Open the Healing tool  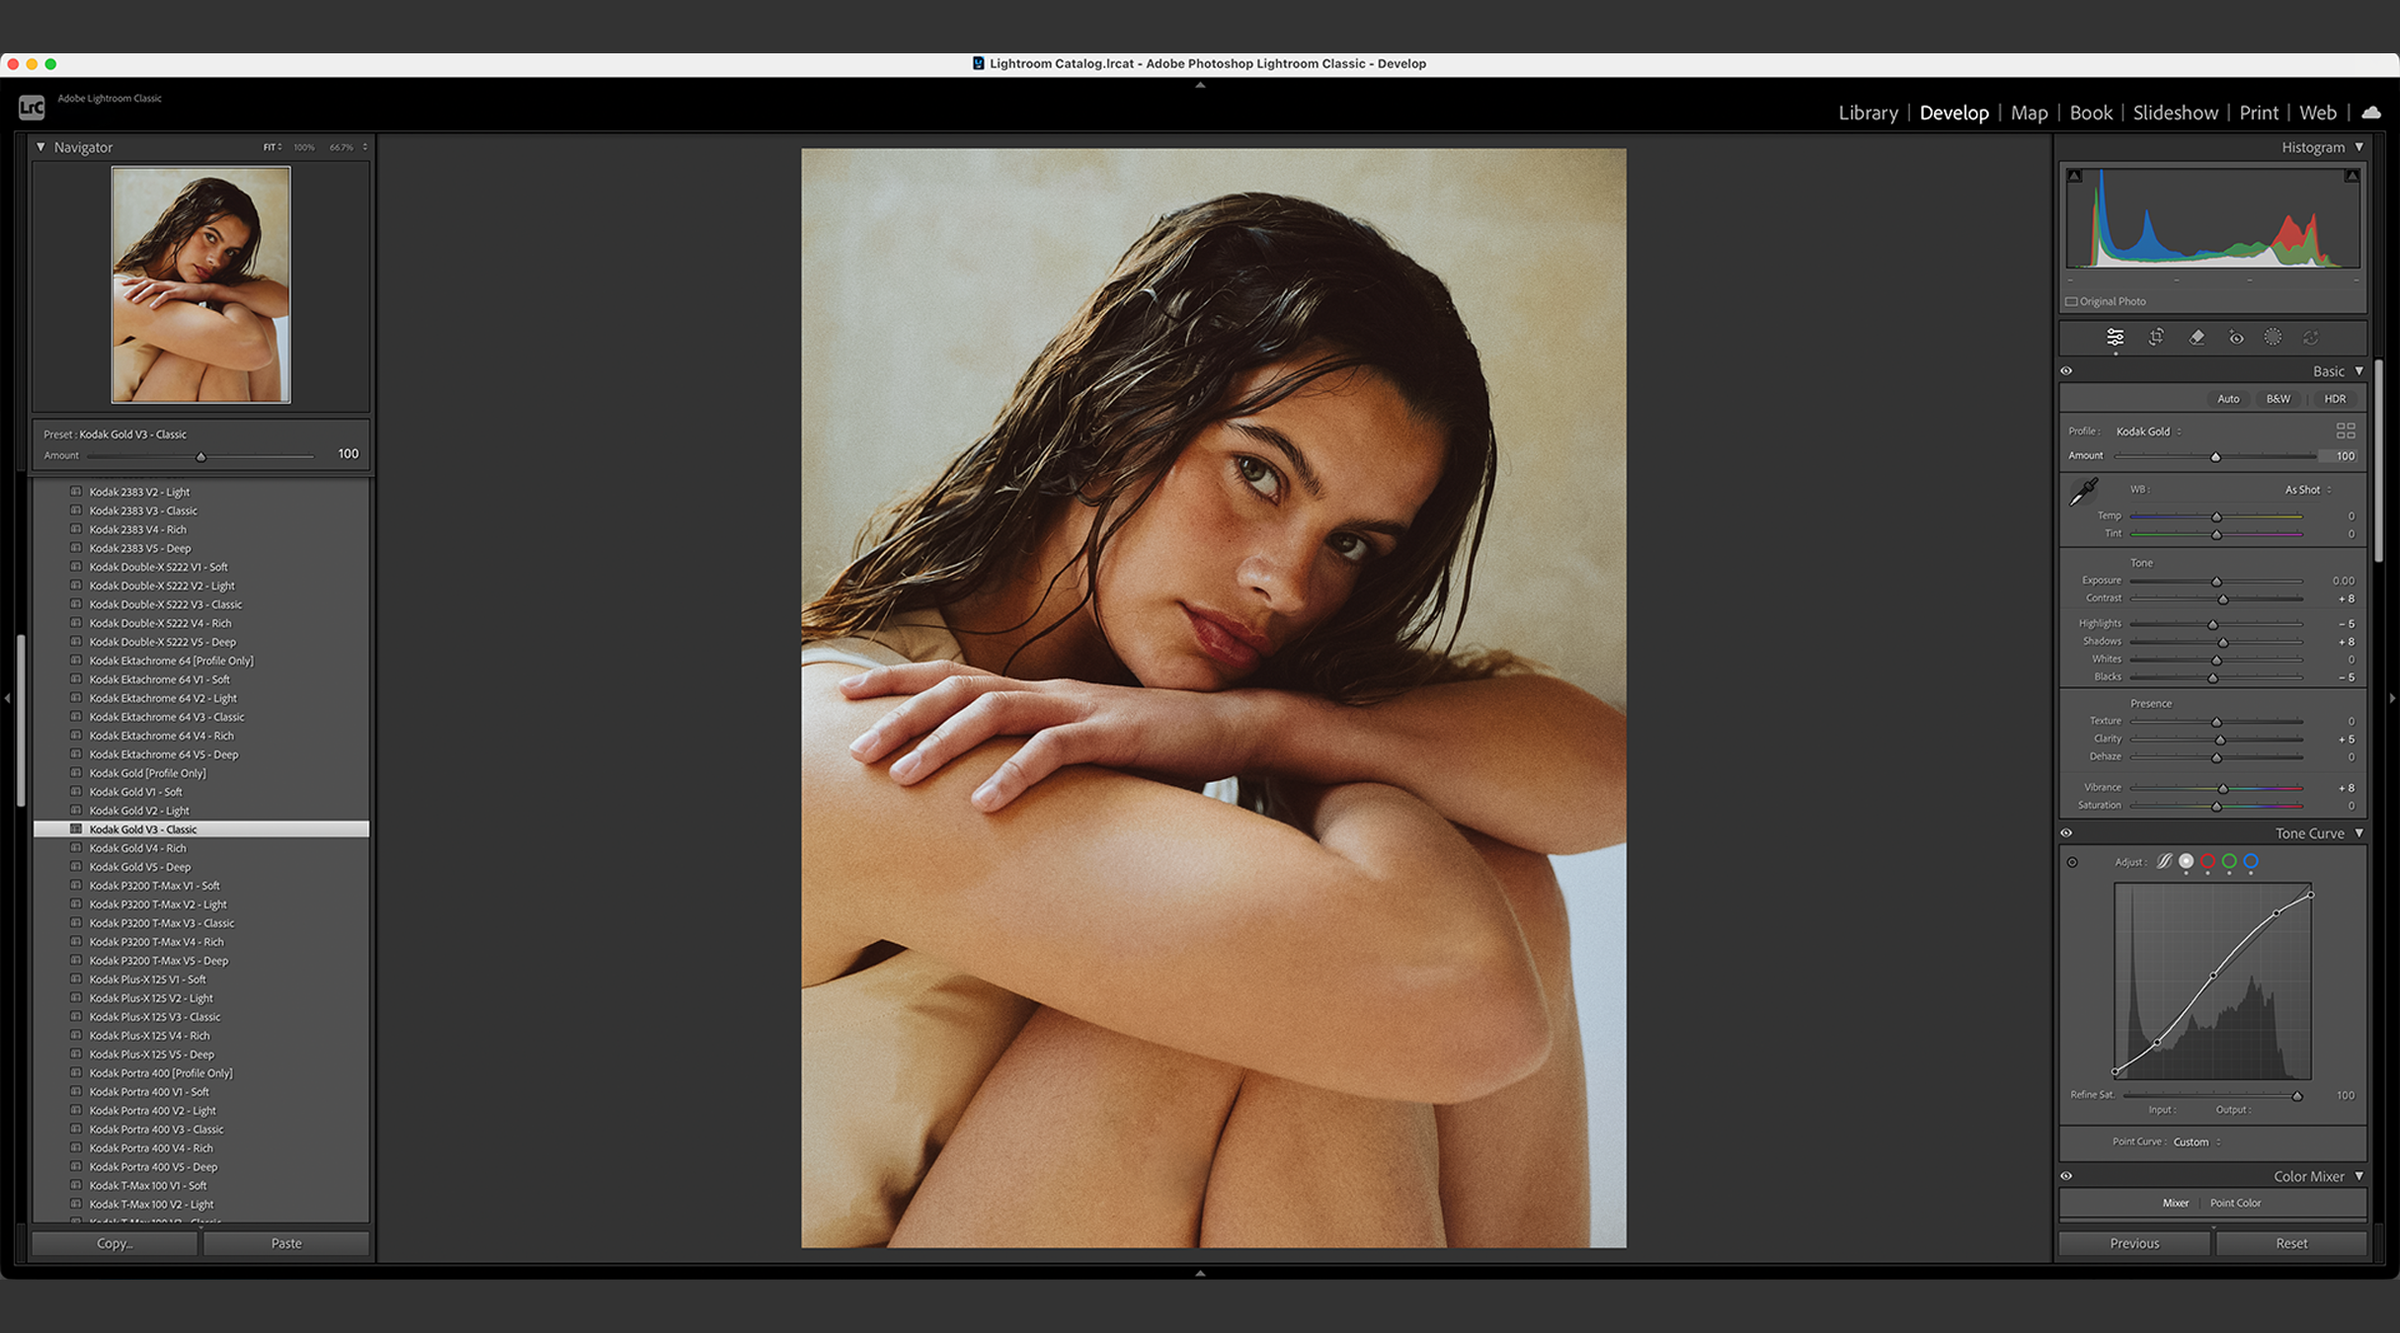pos(2197,338)
